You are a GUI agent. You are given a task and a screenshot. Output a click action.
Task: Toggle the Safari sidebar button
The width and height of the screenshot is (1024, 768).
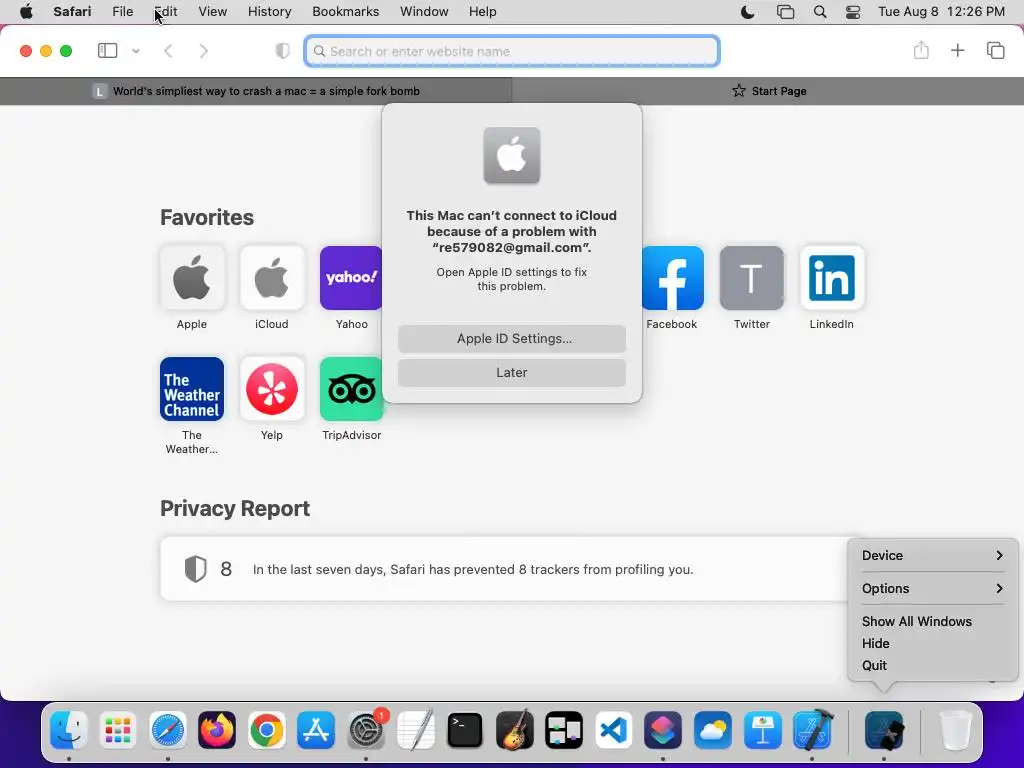107,51
